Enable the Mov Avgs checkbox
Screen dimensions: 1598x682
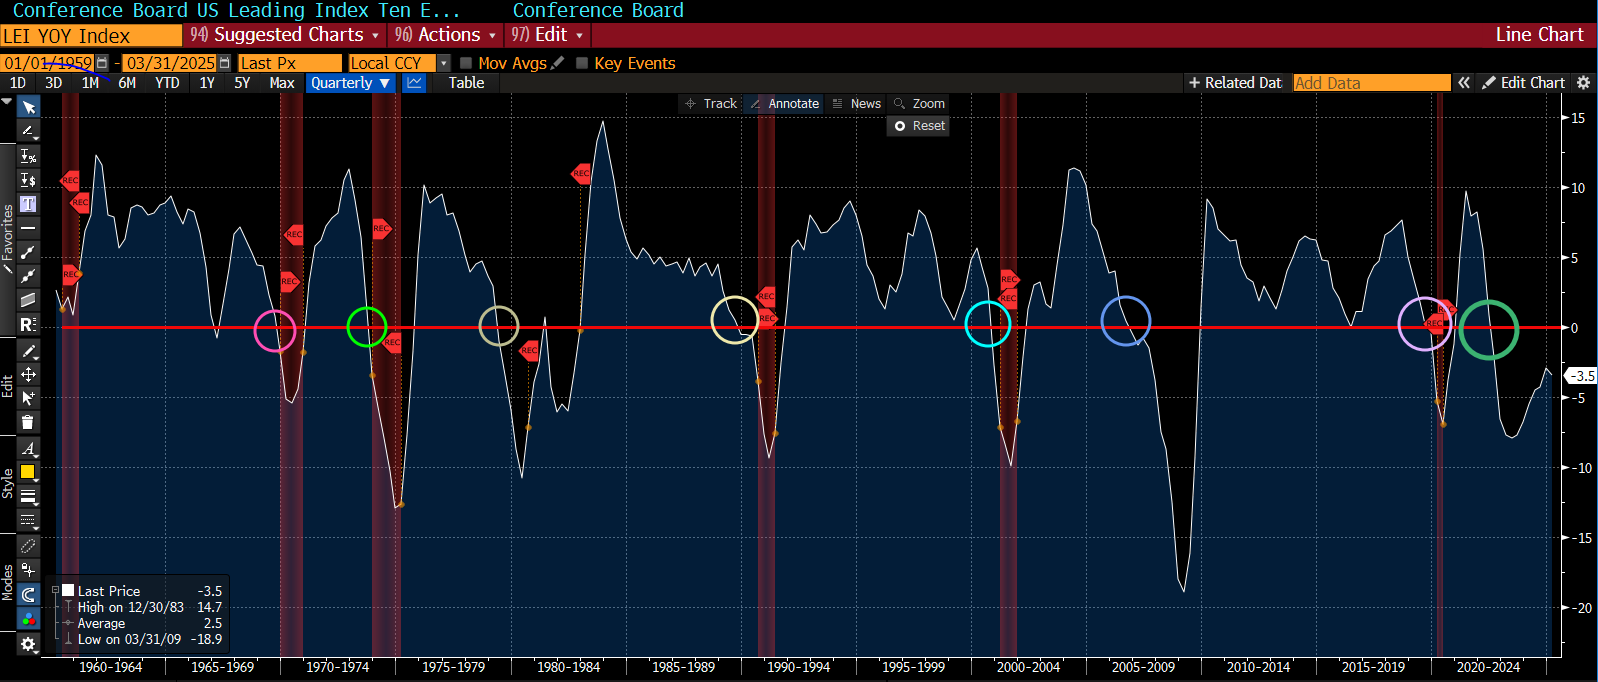[466, 63]
